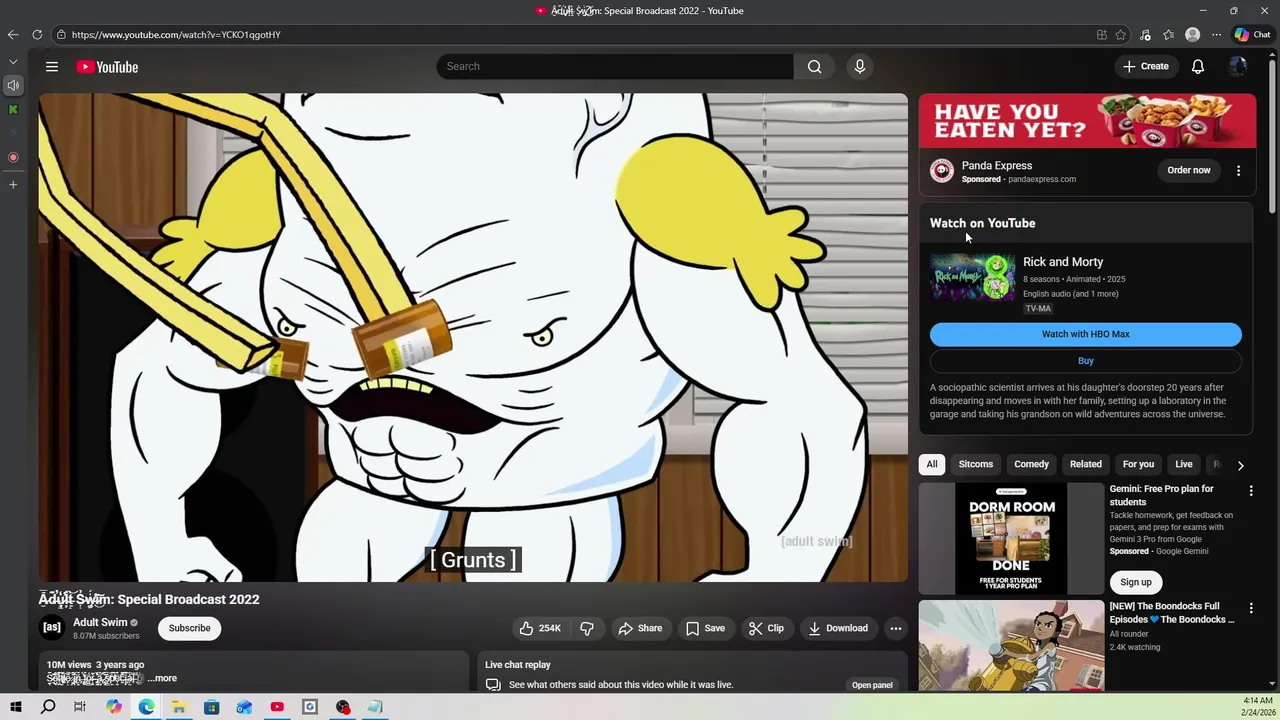The image size is (1280, 720).
Task: Switch to the green K sidebar tab
Action: (13, 110)
